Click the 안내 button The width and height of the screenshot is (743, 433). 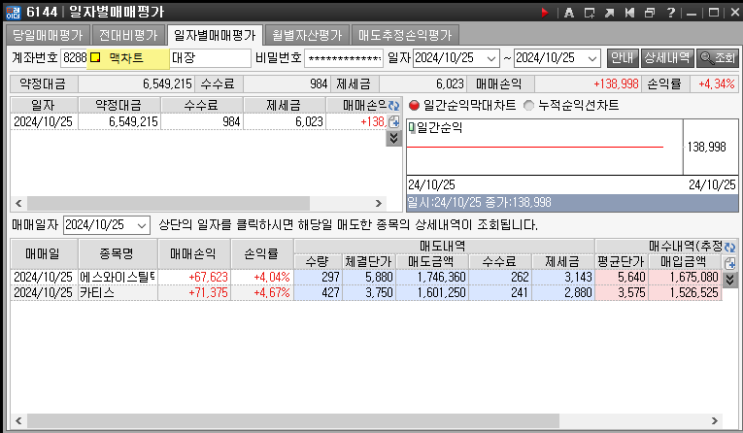coord(622,58)
